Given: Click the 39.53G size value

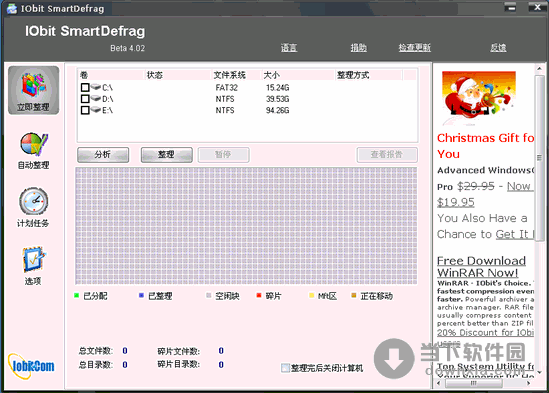Looking at the screenshot, I should click(x=277, y=99).
